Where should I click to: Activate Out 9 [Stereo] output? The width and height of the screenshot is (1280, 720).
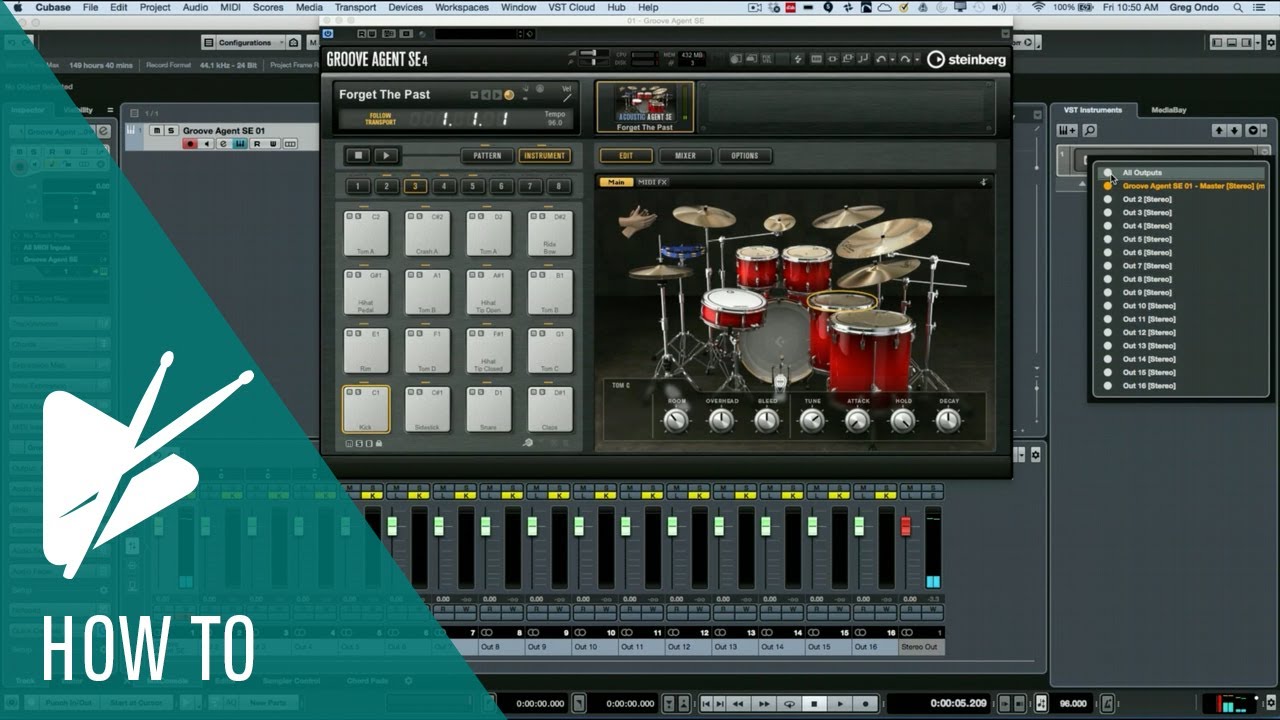click(x=1180, y=292)
